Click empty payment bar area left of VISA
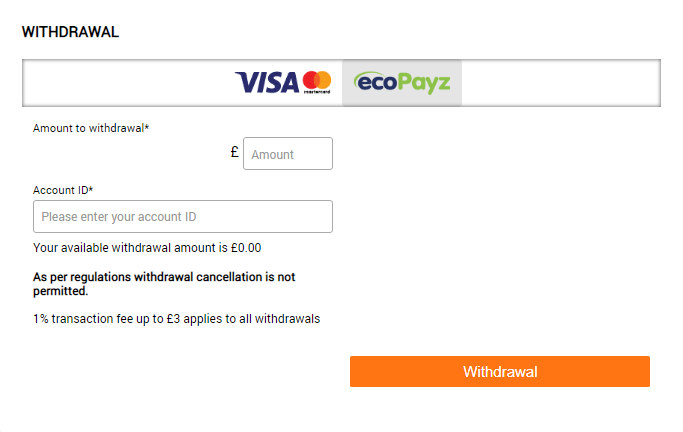The width and height of the screenshot is (683, 432). [128, 83]
